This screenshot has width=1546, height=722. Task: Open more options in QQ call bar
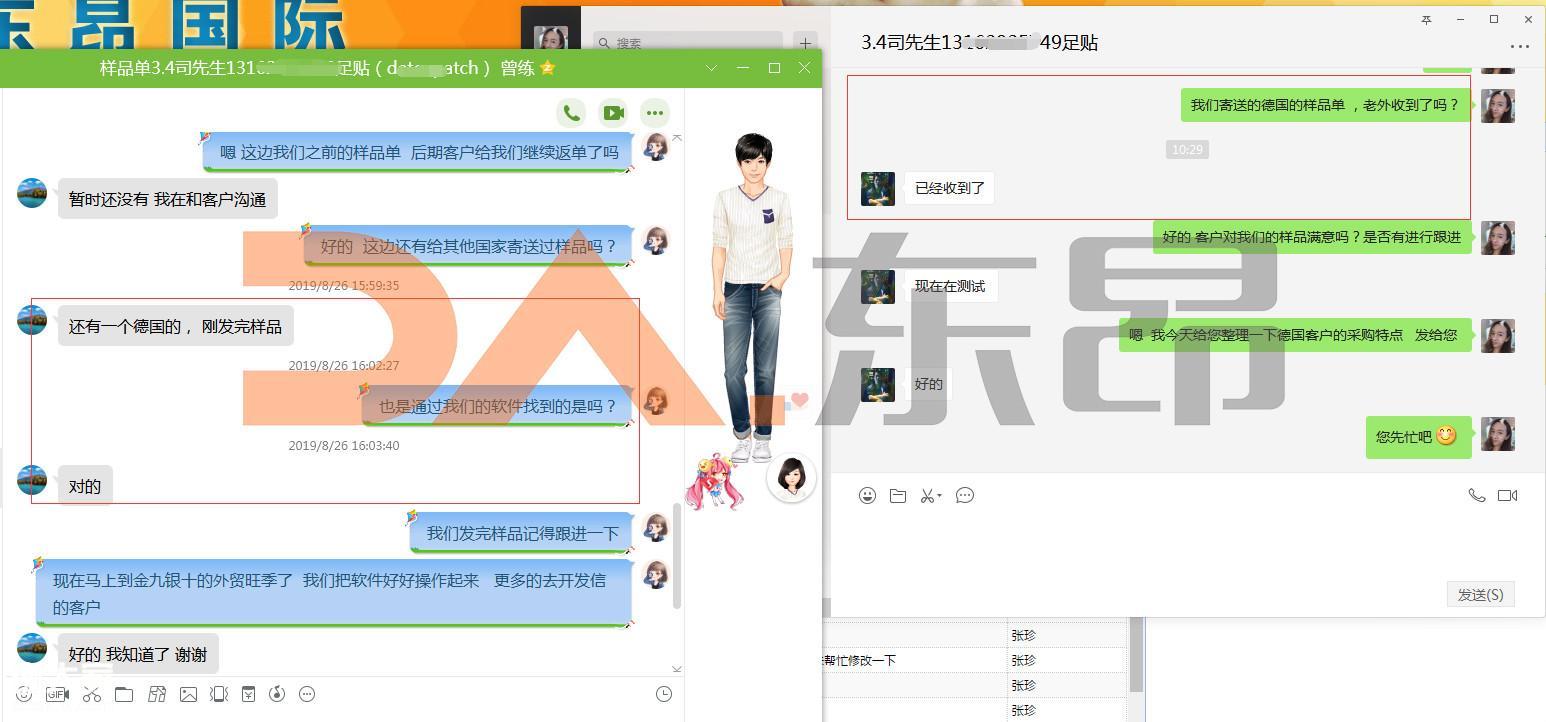coord(654,113)
